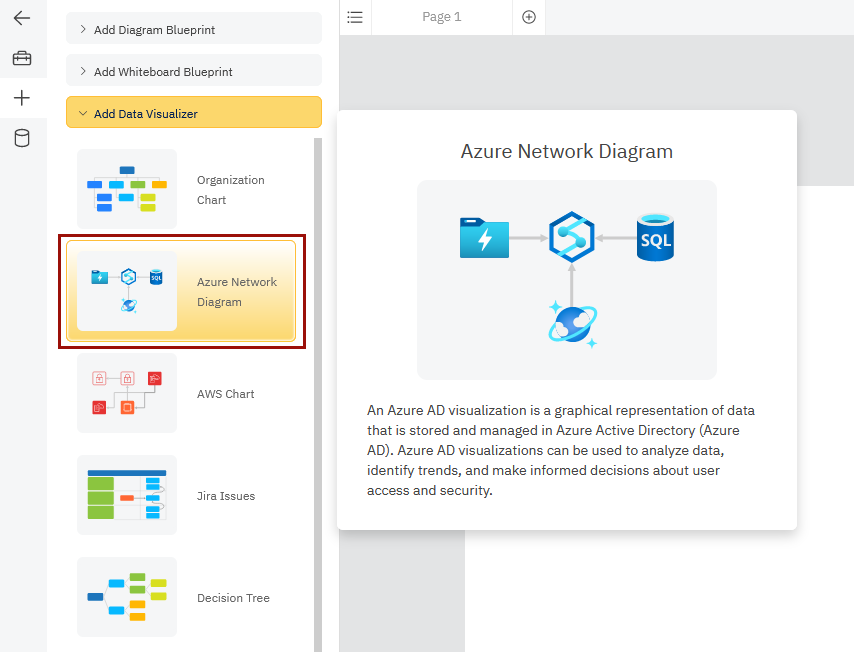
Task: Switch to the Page 1 tab
Action: point(441,17)
